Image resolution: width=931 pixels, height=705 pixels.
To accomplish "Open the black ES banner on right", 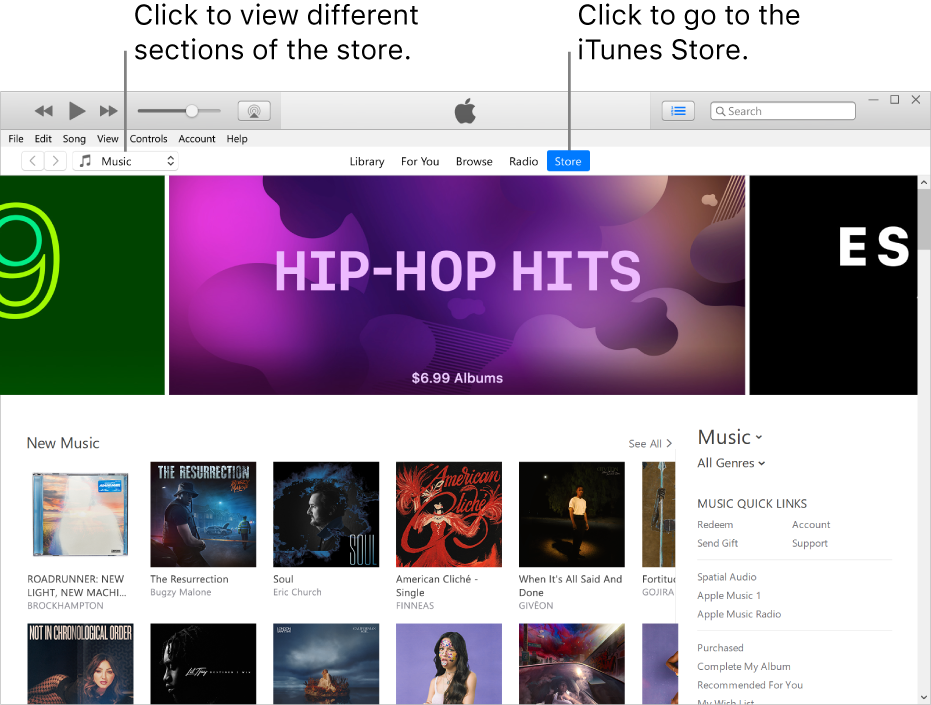I will pos(833,285).
